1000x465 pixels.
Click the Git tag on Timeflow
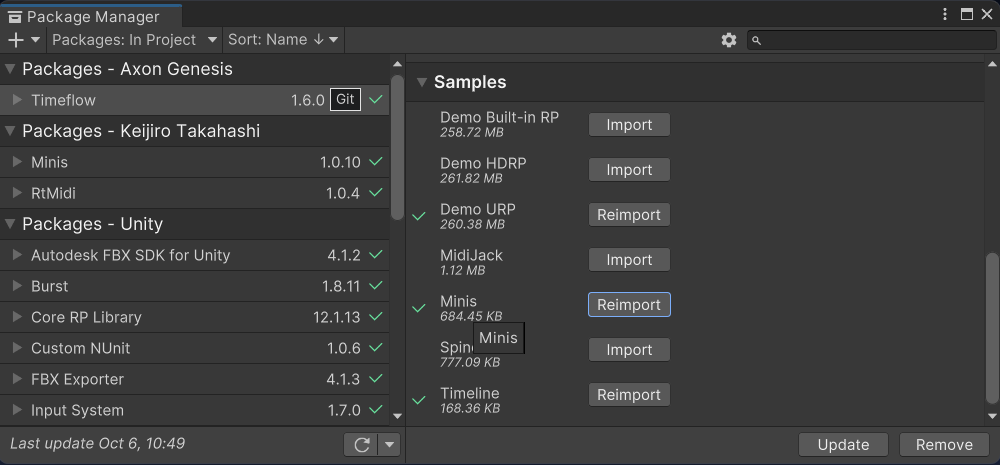pyautogui.click(x=345, y=100)
